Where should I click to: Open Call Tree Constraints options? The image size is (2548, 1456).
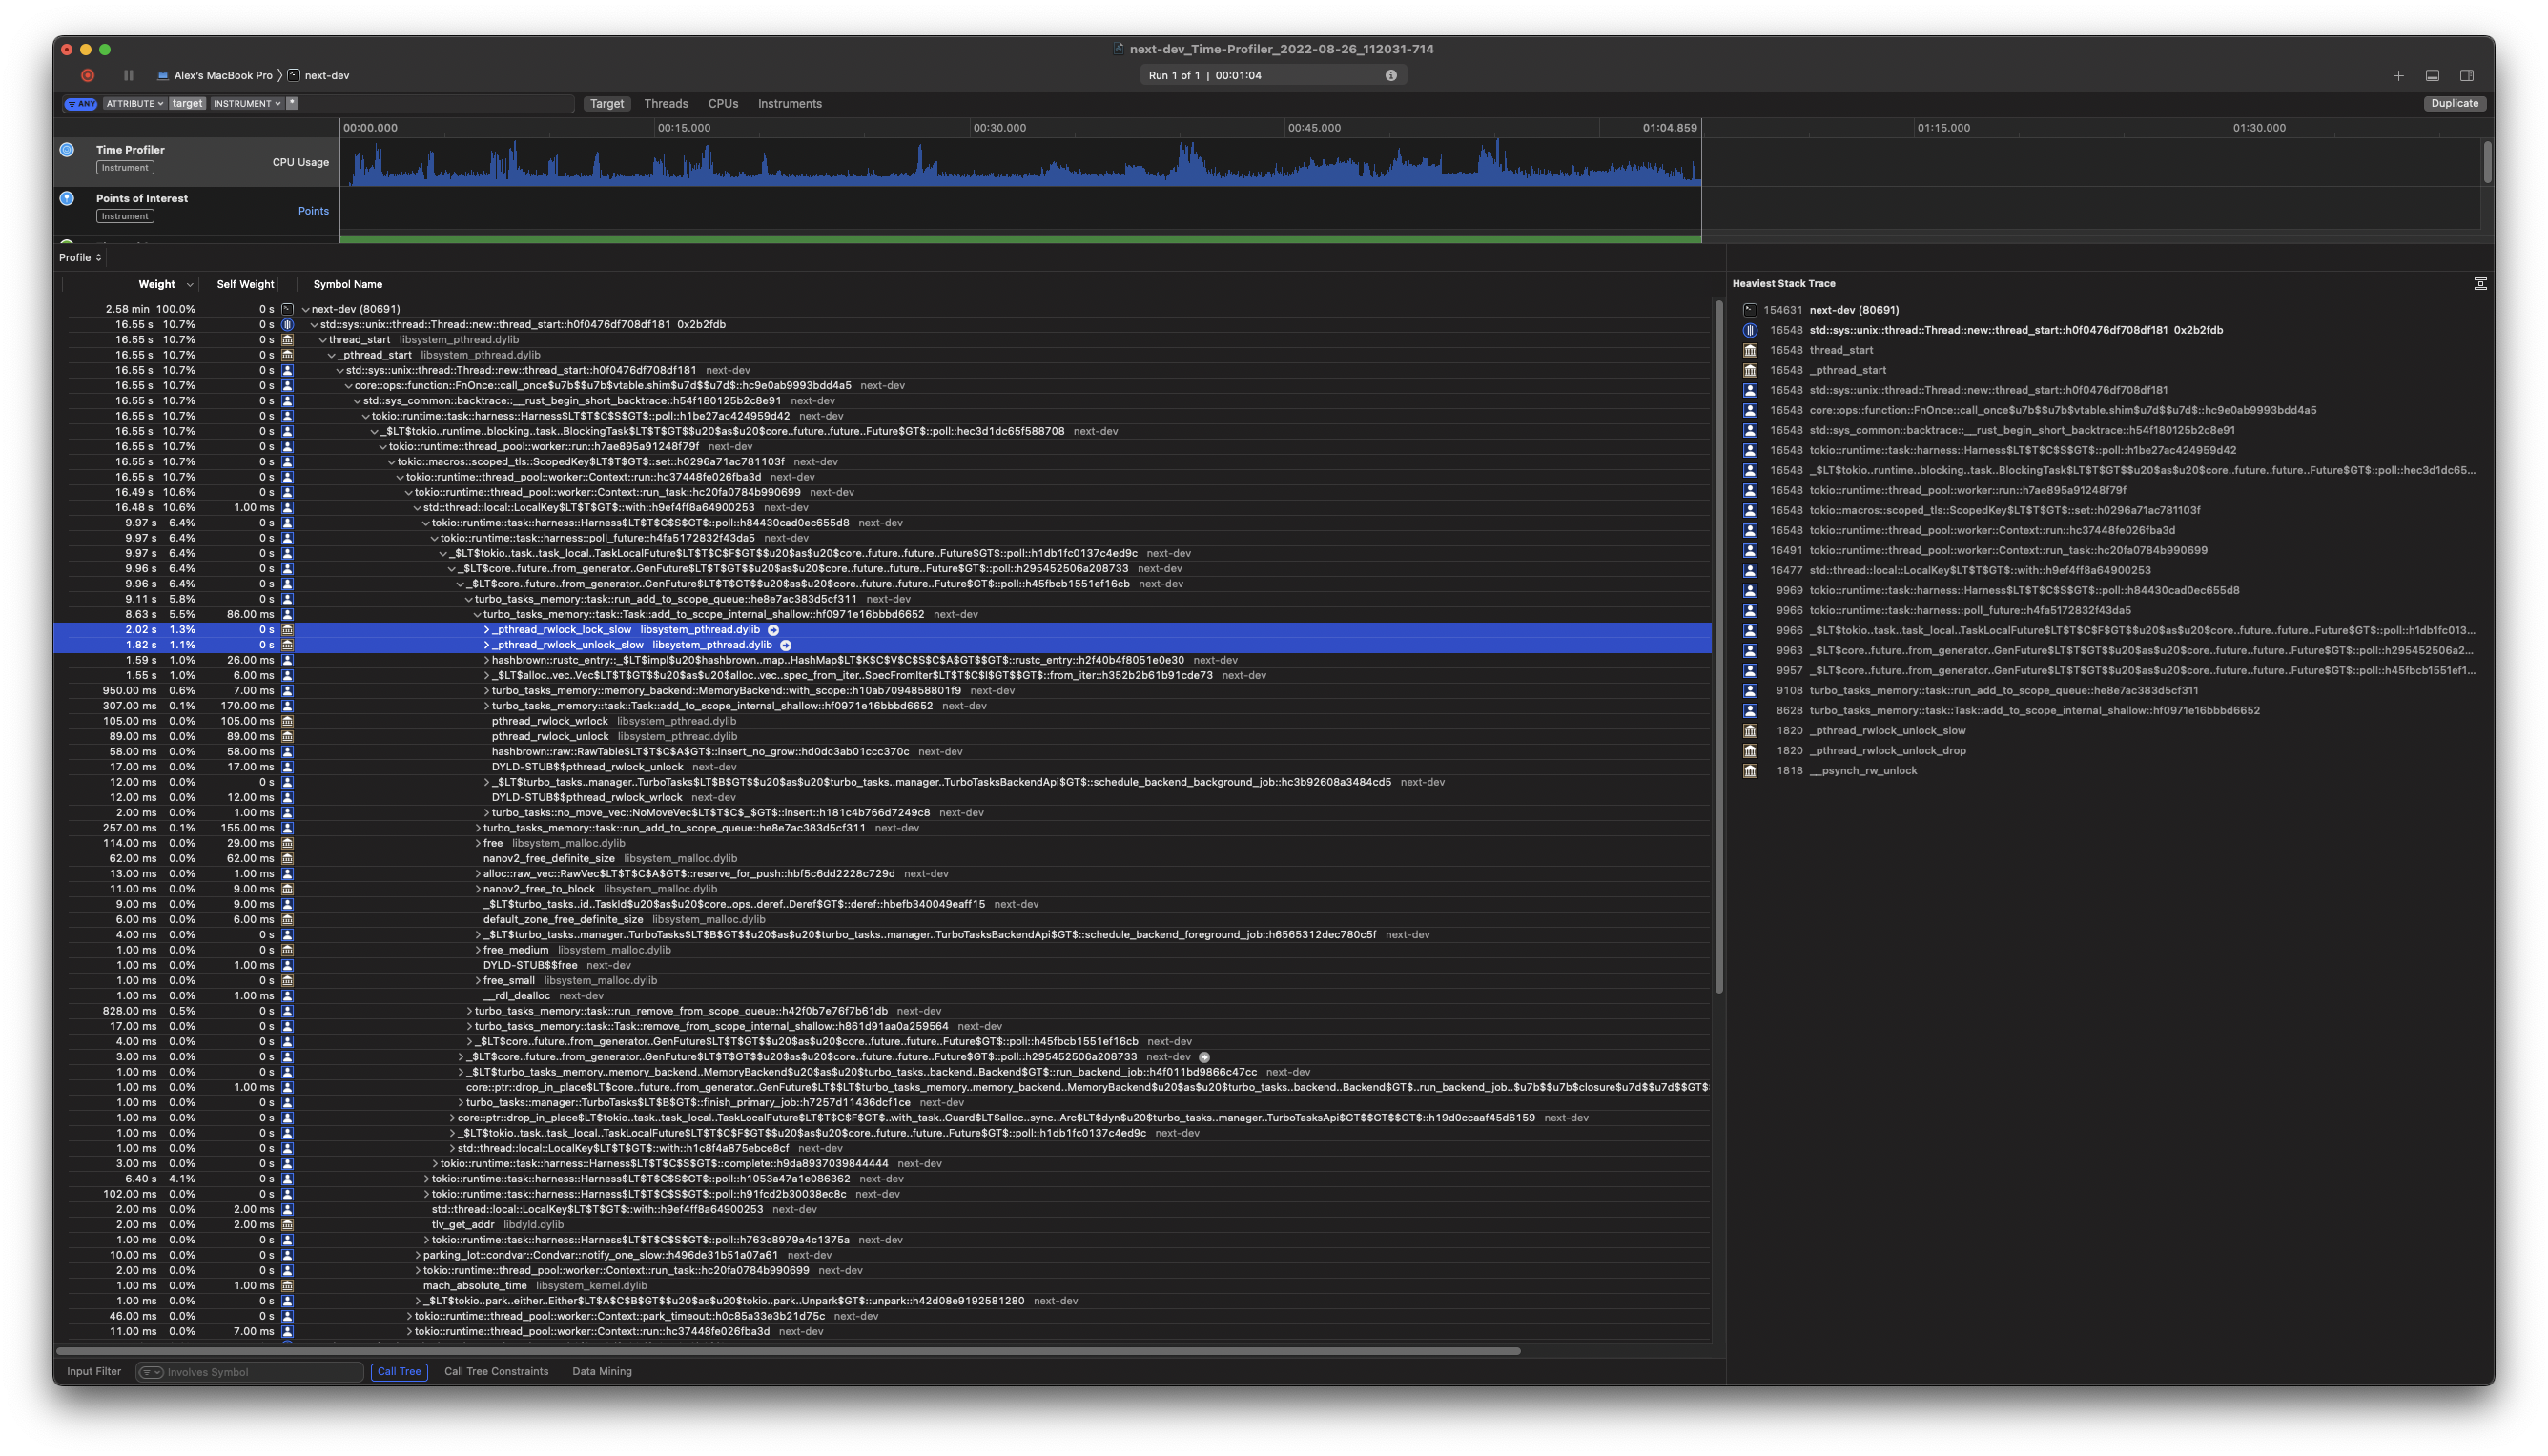[496, 1372]
